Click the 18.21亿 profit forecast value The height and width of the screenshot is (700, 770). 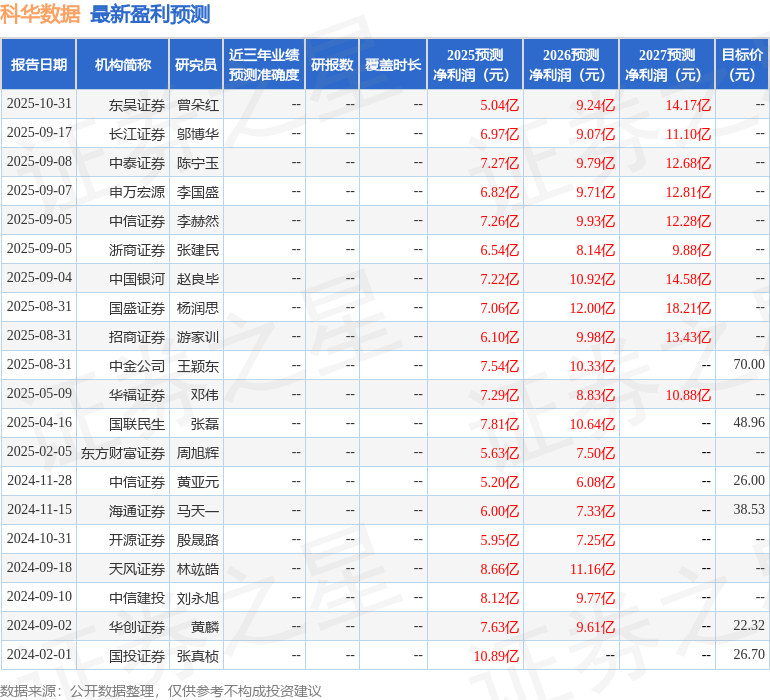[688, 307]
